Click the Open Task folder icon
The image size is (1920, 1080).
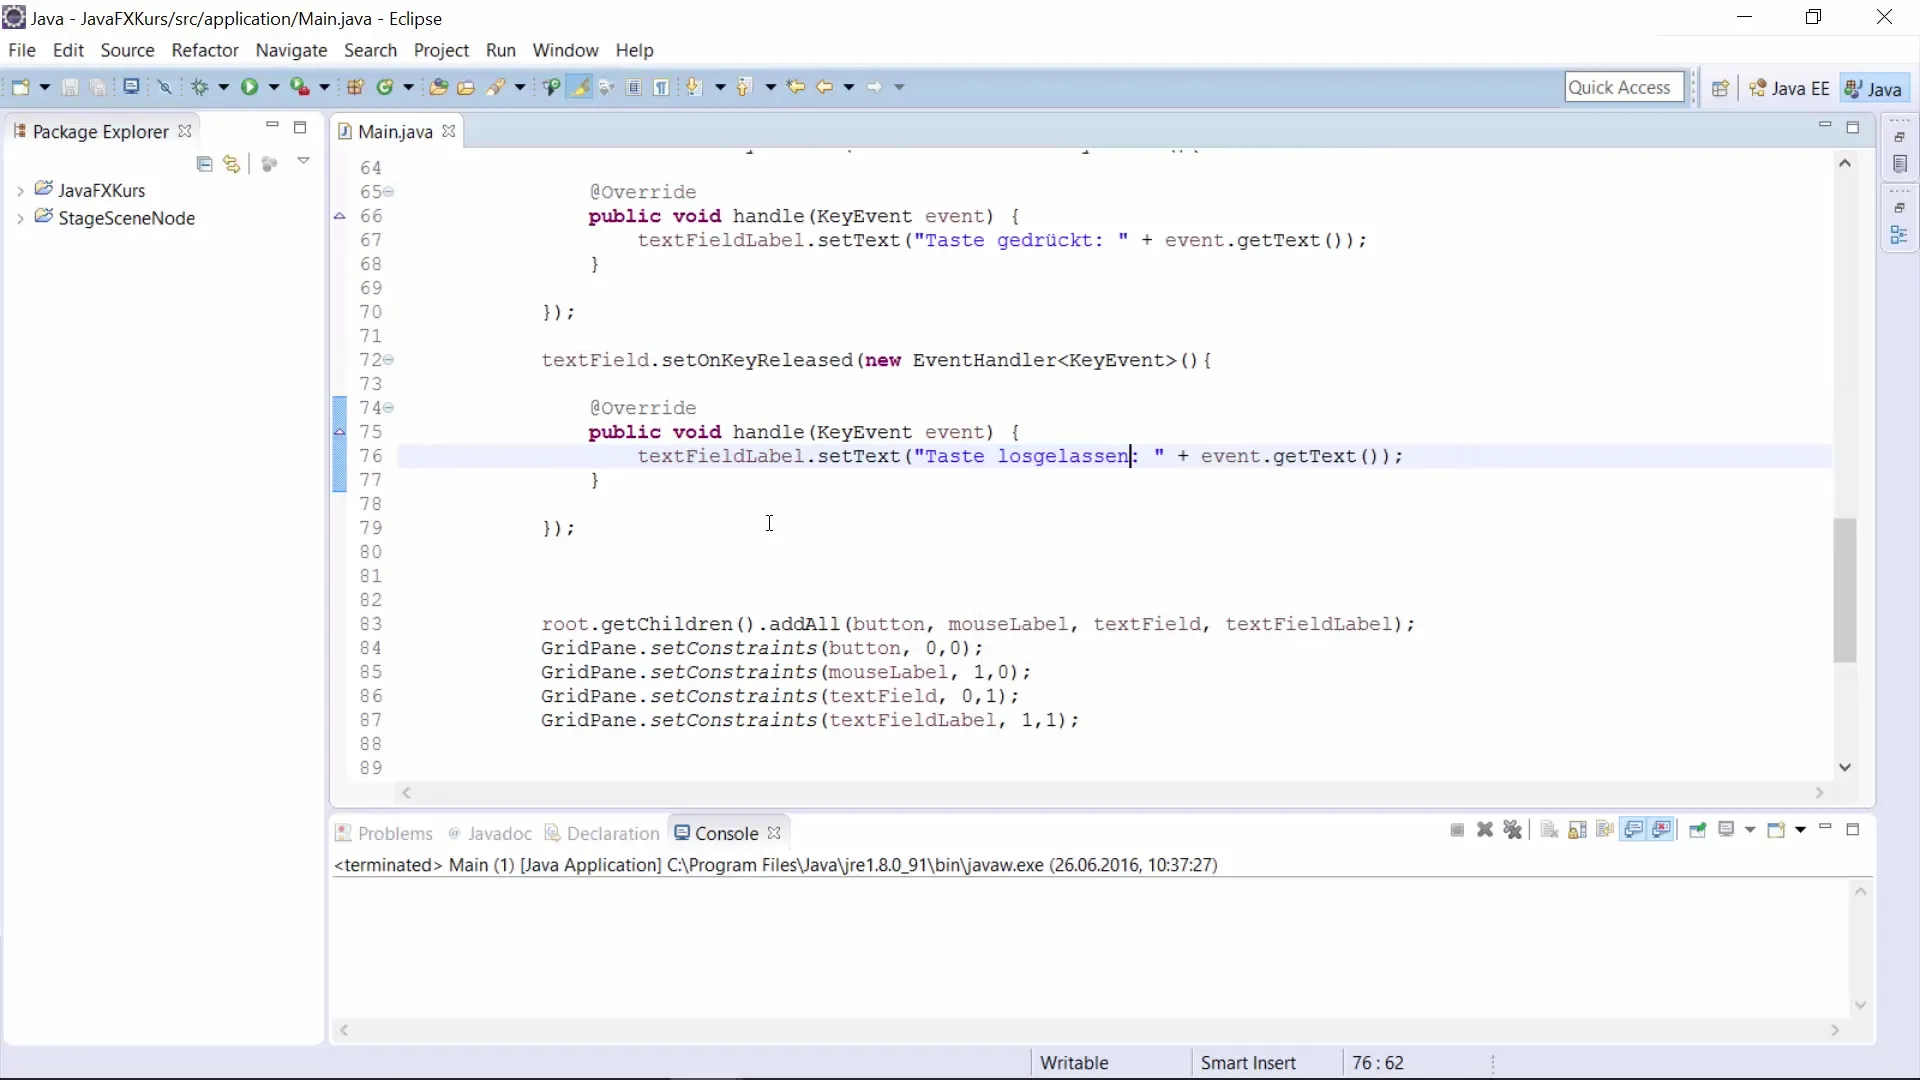[466, 87]
